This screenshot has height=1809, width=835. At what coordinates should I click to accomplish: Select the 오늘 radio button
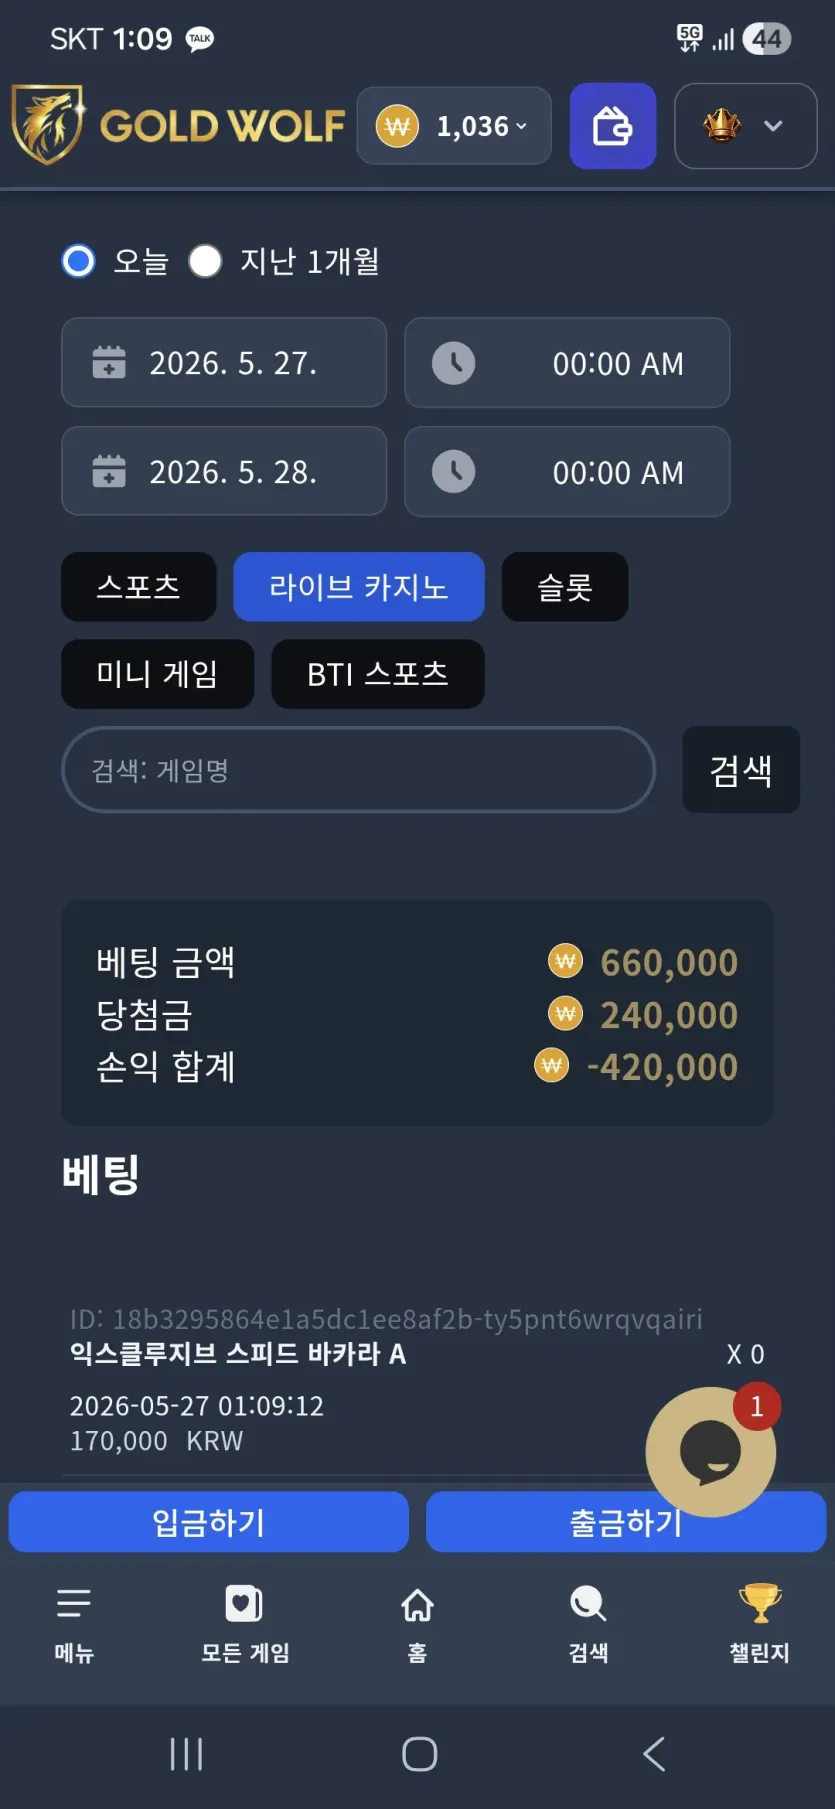[x=78, y=261]
